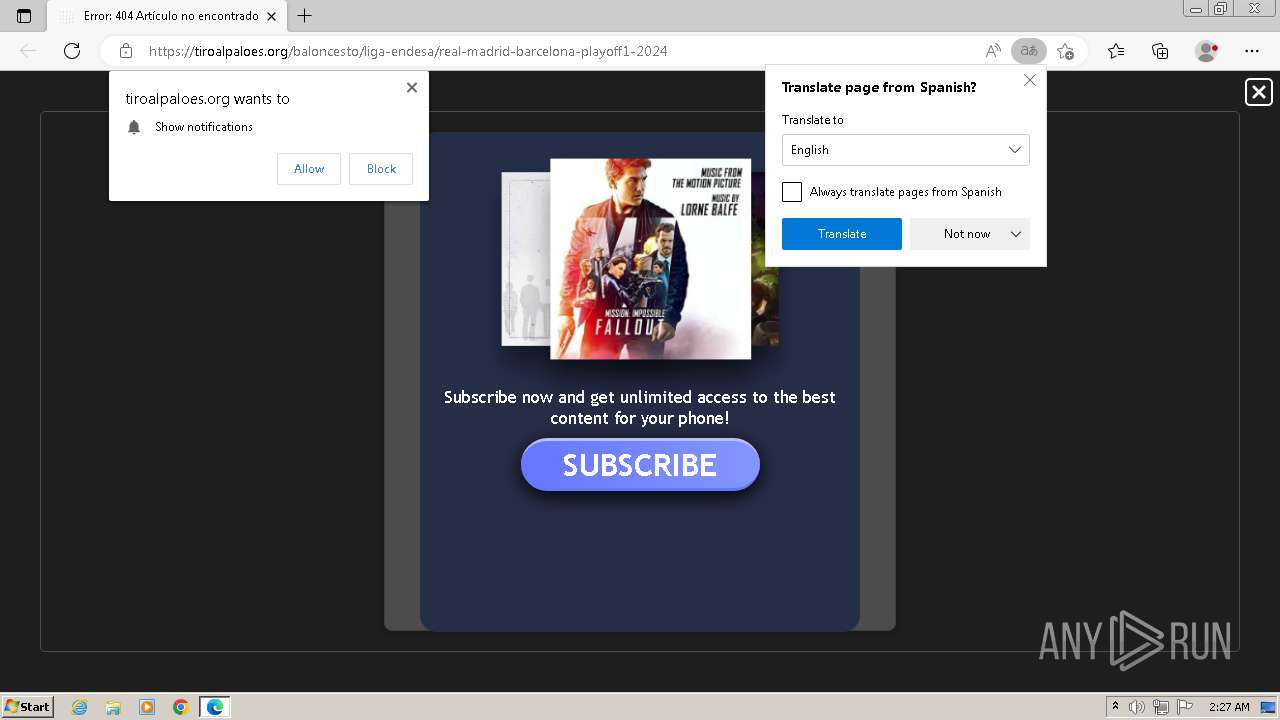This screenshot has height=720, width=1280.
Task: Click the Translate button
Action: click(842, 234)
